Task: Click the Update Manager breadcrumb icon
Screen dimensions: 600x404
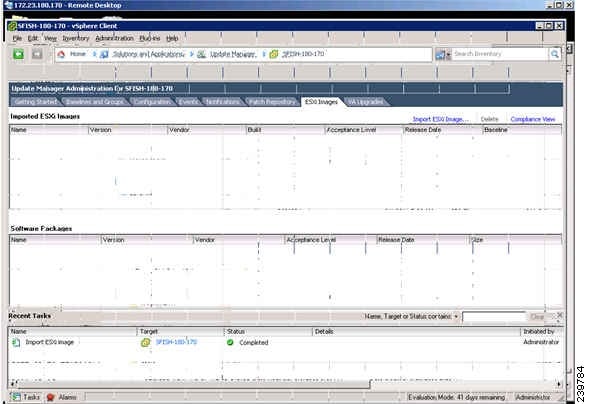Action: [202, 54]
